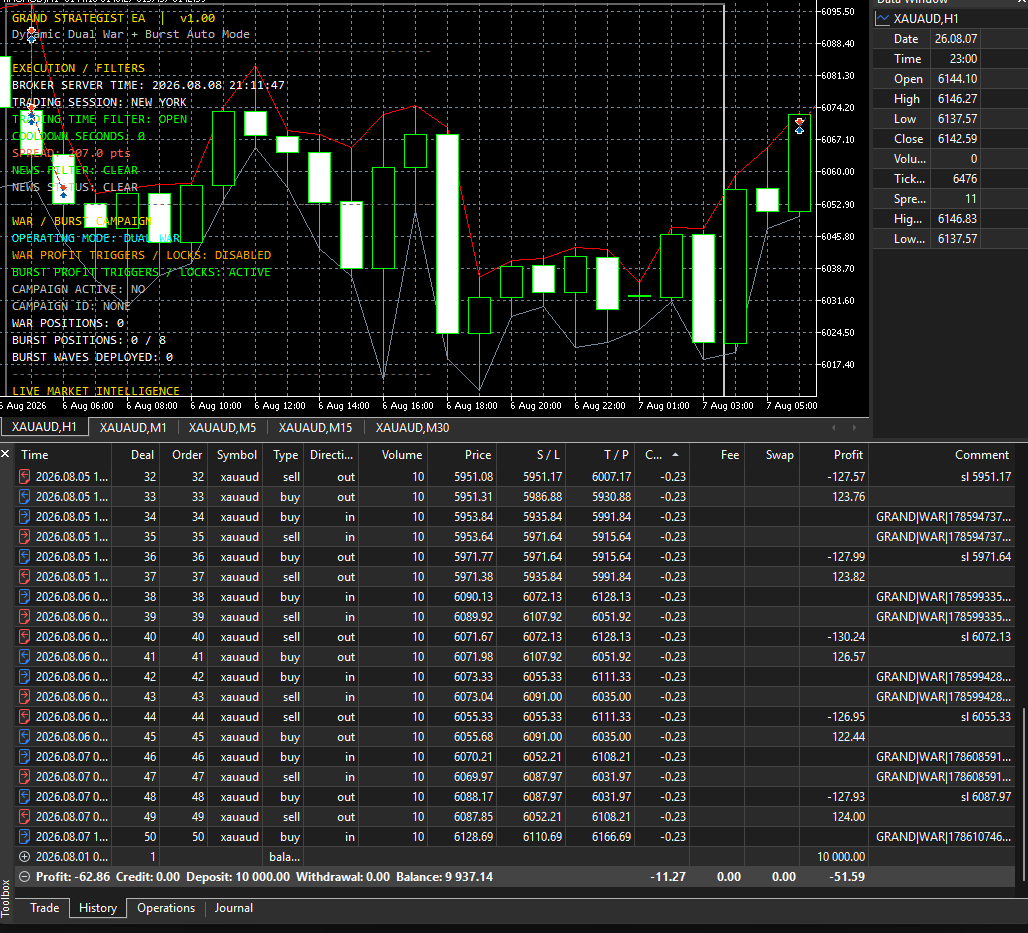Sort history by the Price column header
The width and height of the screenshot is (1028, 933).
tap(463, 454)
